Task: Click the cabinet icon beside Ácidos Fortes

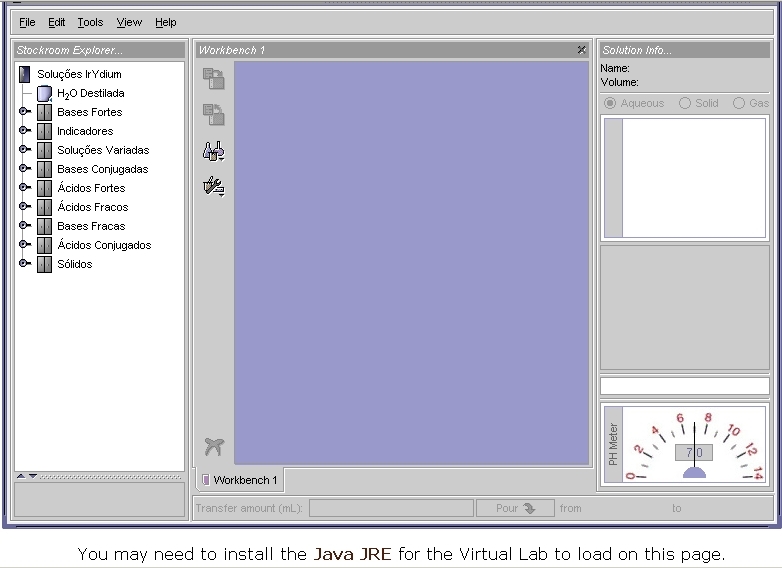Action: (44, 188)
